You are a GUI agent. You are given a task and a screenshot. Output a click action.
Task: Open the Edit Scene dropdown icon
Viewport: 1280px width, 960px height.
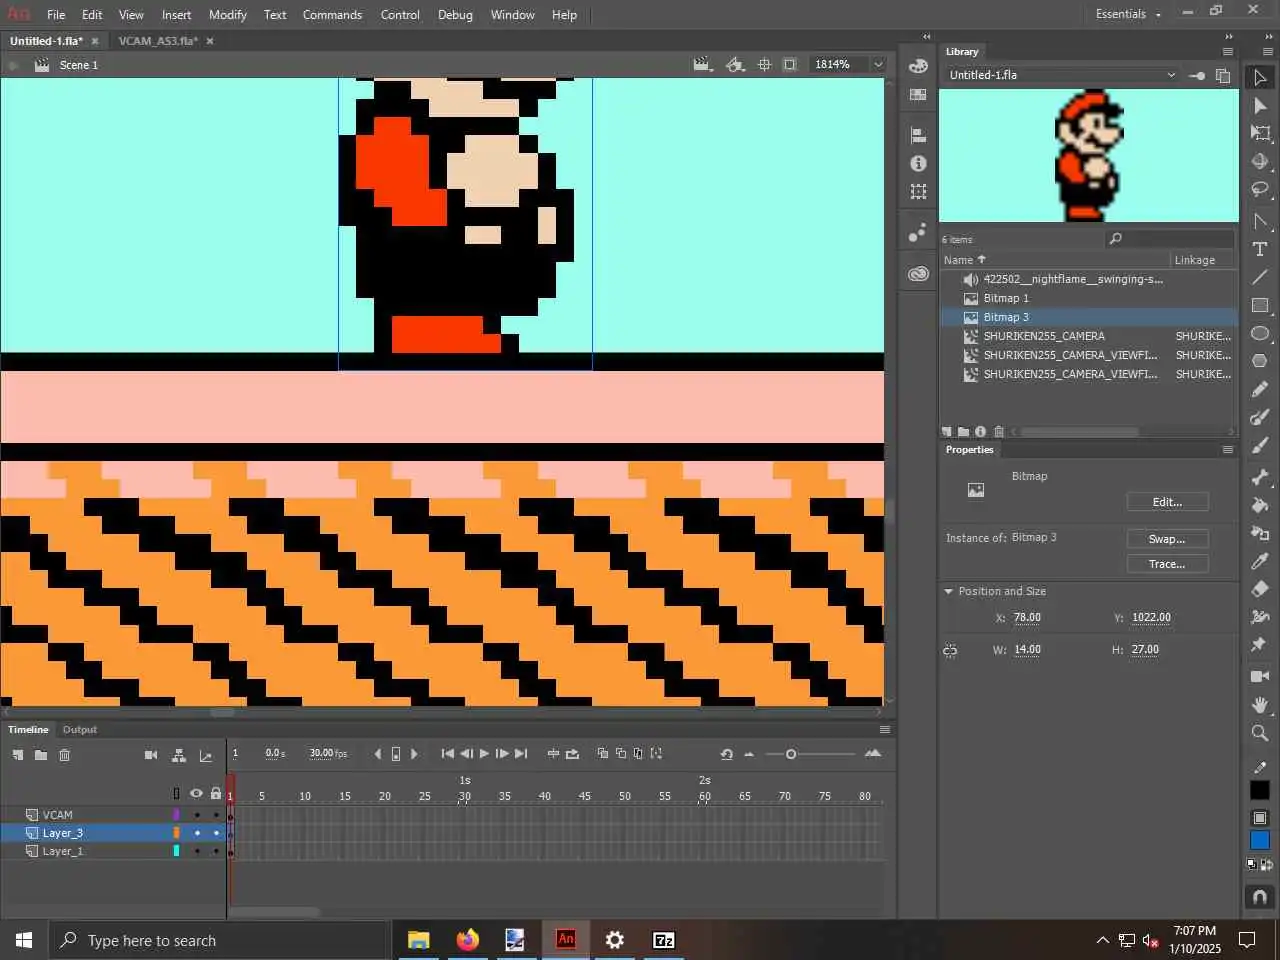point(703,64)
